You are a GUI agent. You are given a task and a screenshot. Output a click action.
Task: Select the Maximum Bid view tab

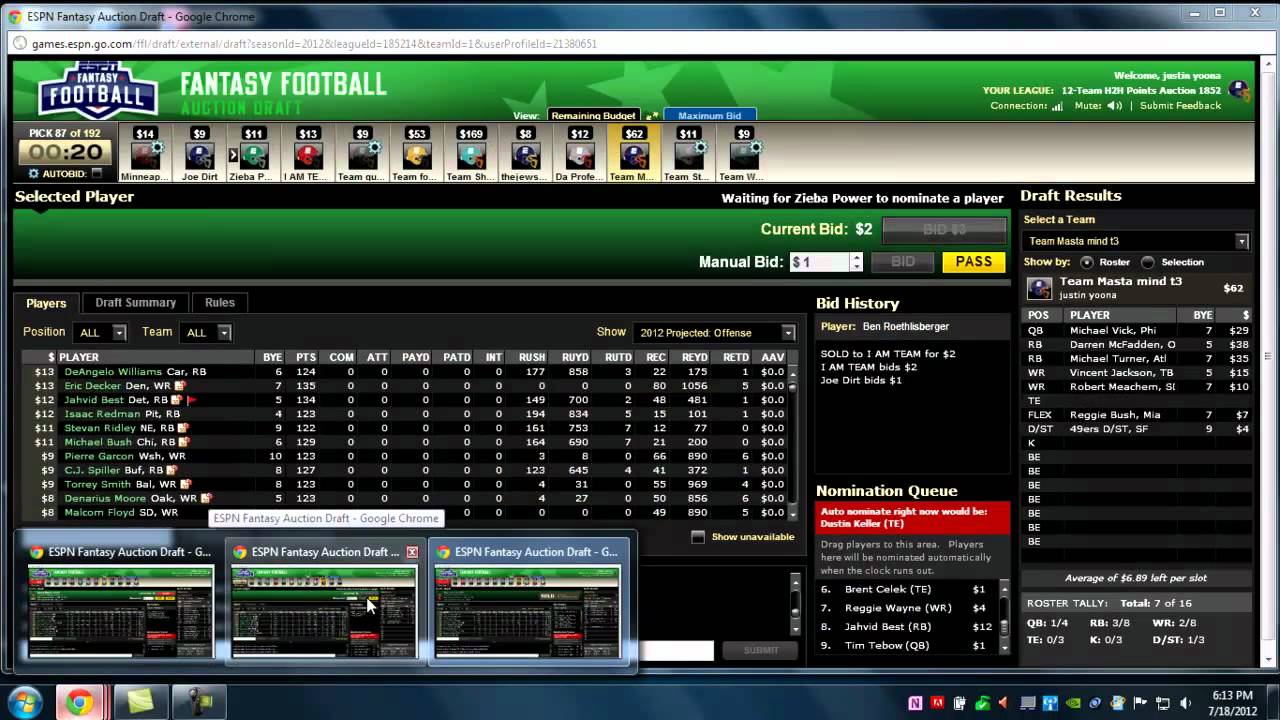pyautogui.click(x=710, y=116)
